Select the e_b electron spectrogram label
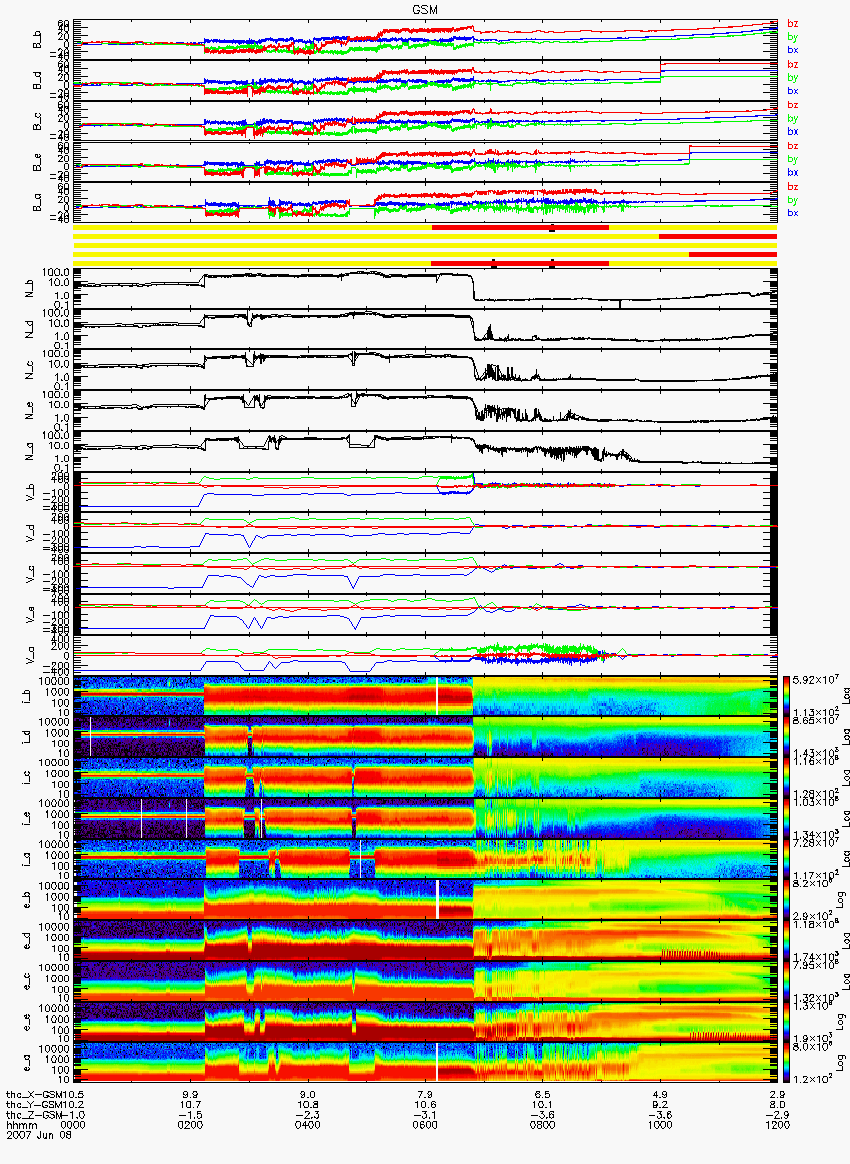 (27, 900)
